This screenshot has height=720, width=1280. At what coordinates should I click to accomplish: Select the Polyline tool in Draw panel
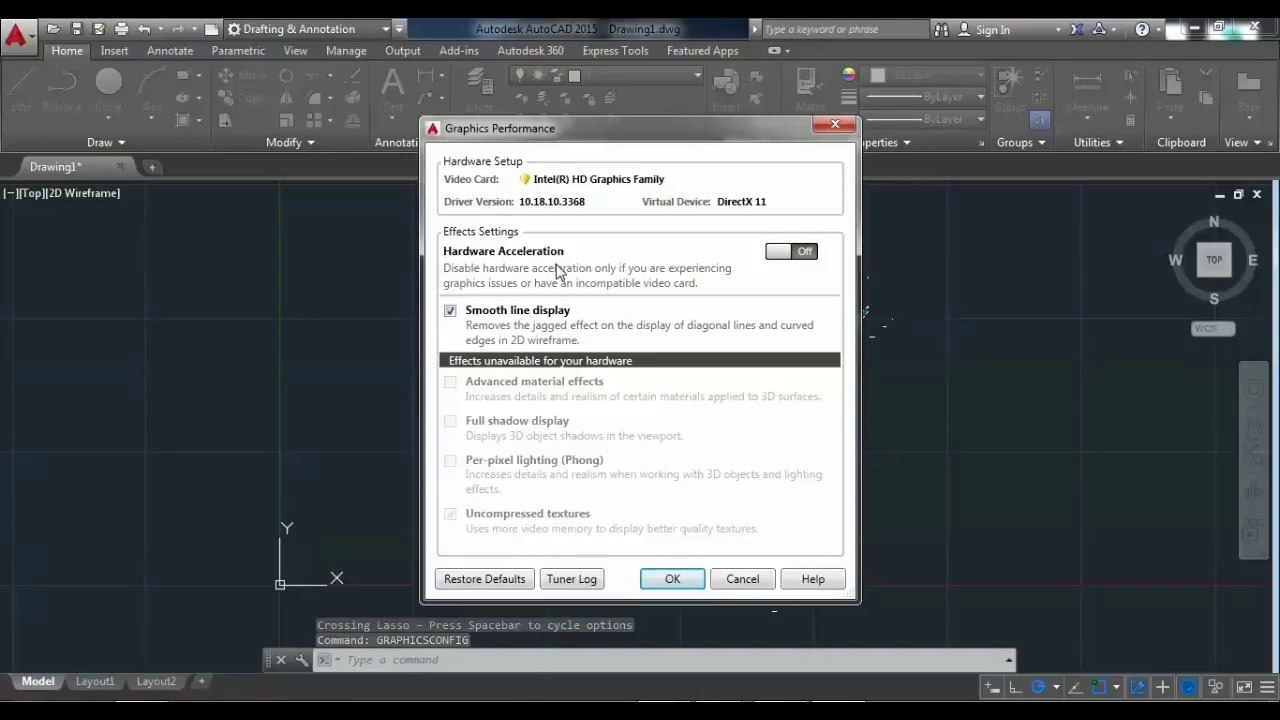(x=62, y=88)
